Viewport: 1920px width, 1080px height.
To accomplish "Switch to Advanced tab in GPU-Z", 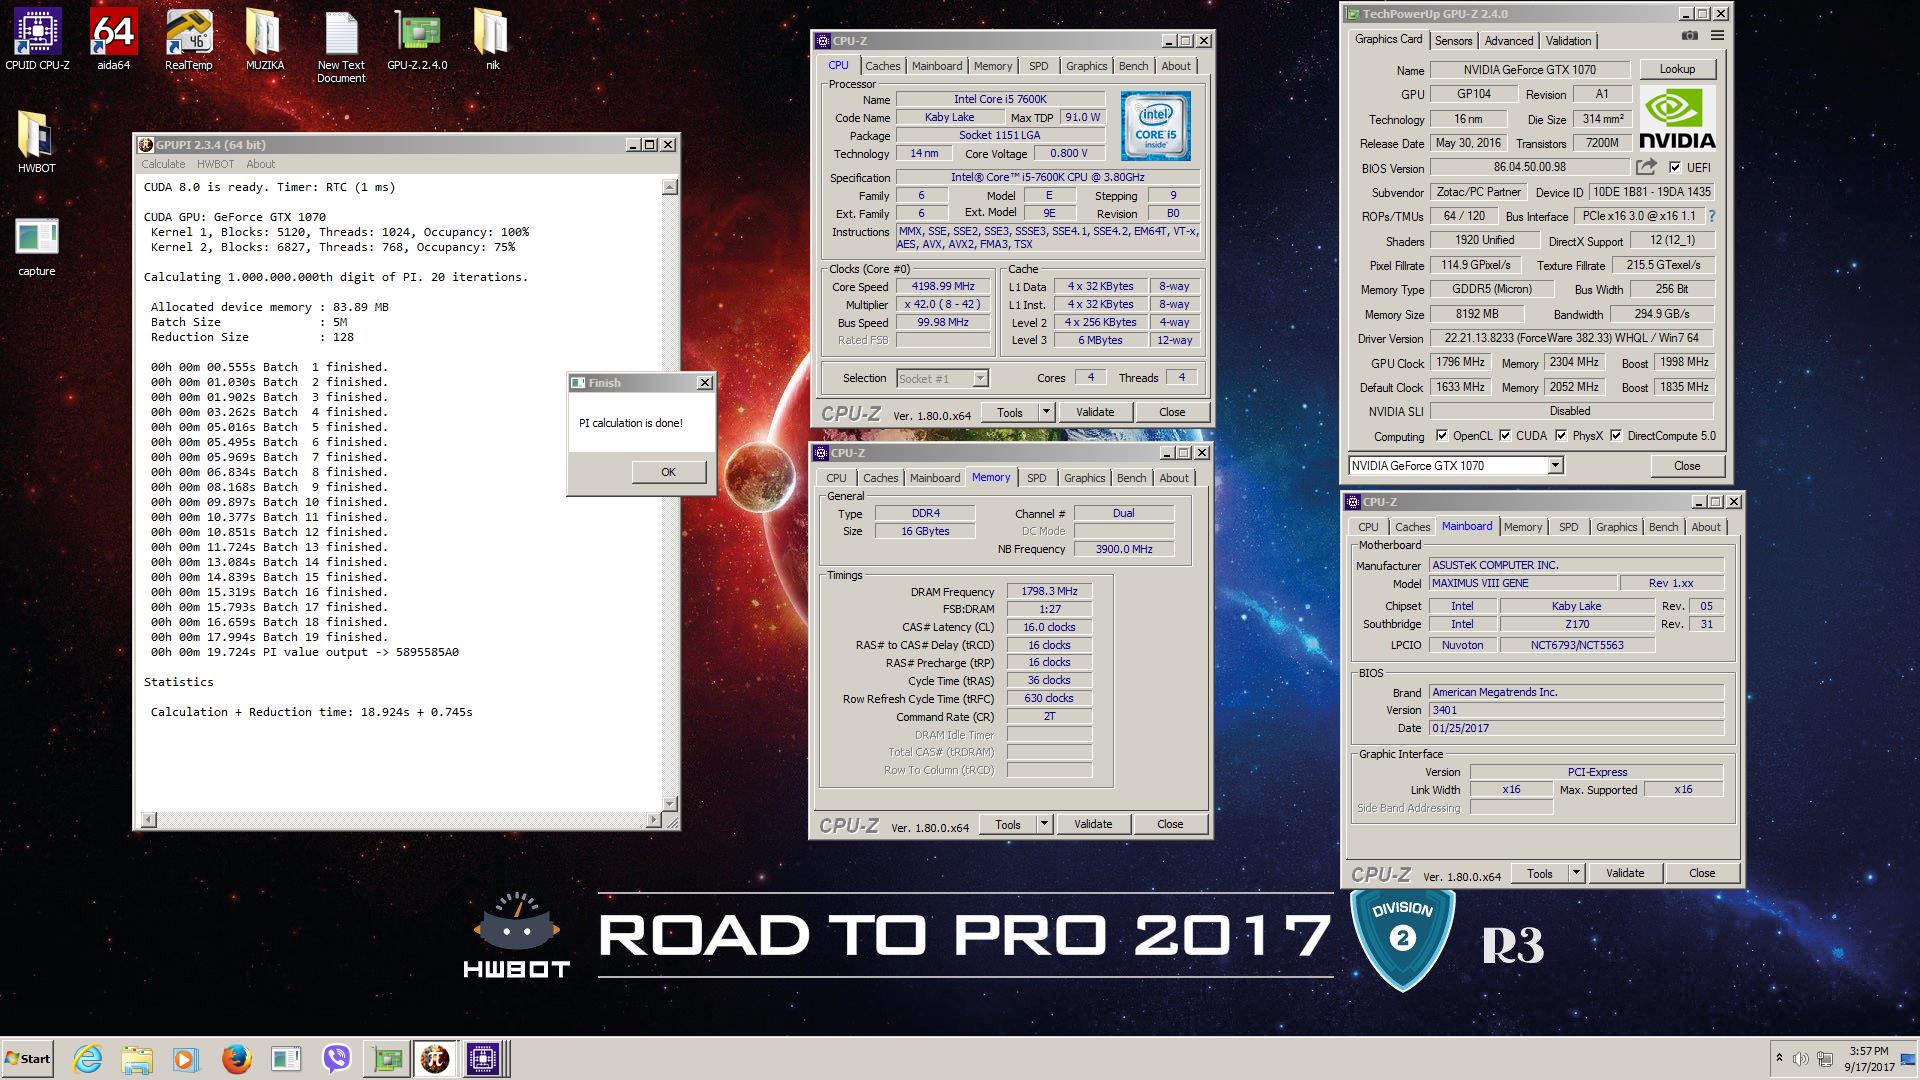I will pos(1508,41).
